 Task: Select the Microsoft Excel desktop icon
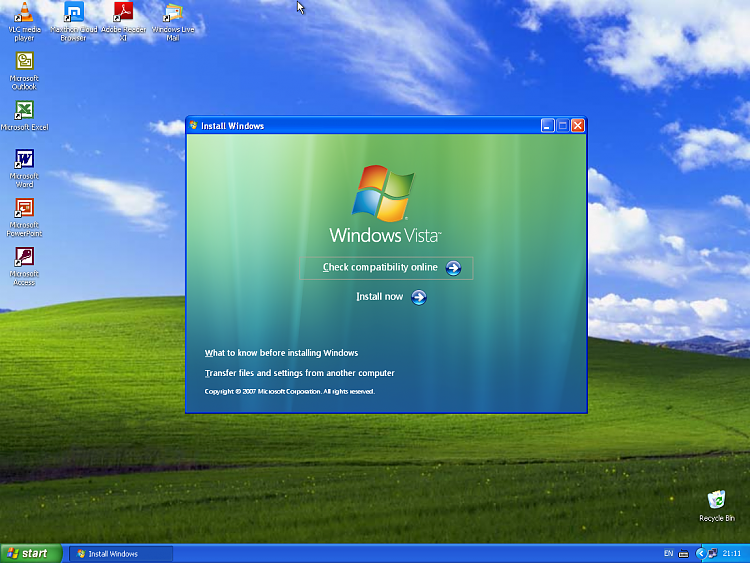pos(24,115)
